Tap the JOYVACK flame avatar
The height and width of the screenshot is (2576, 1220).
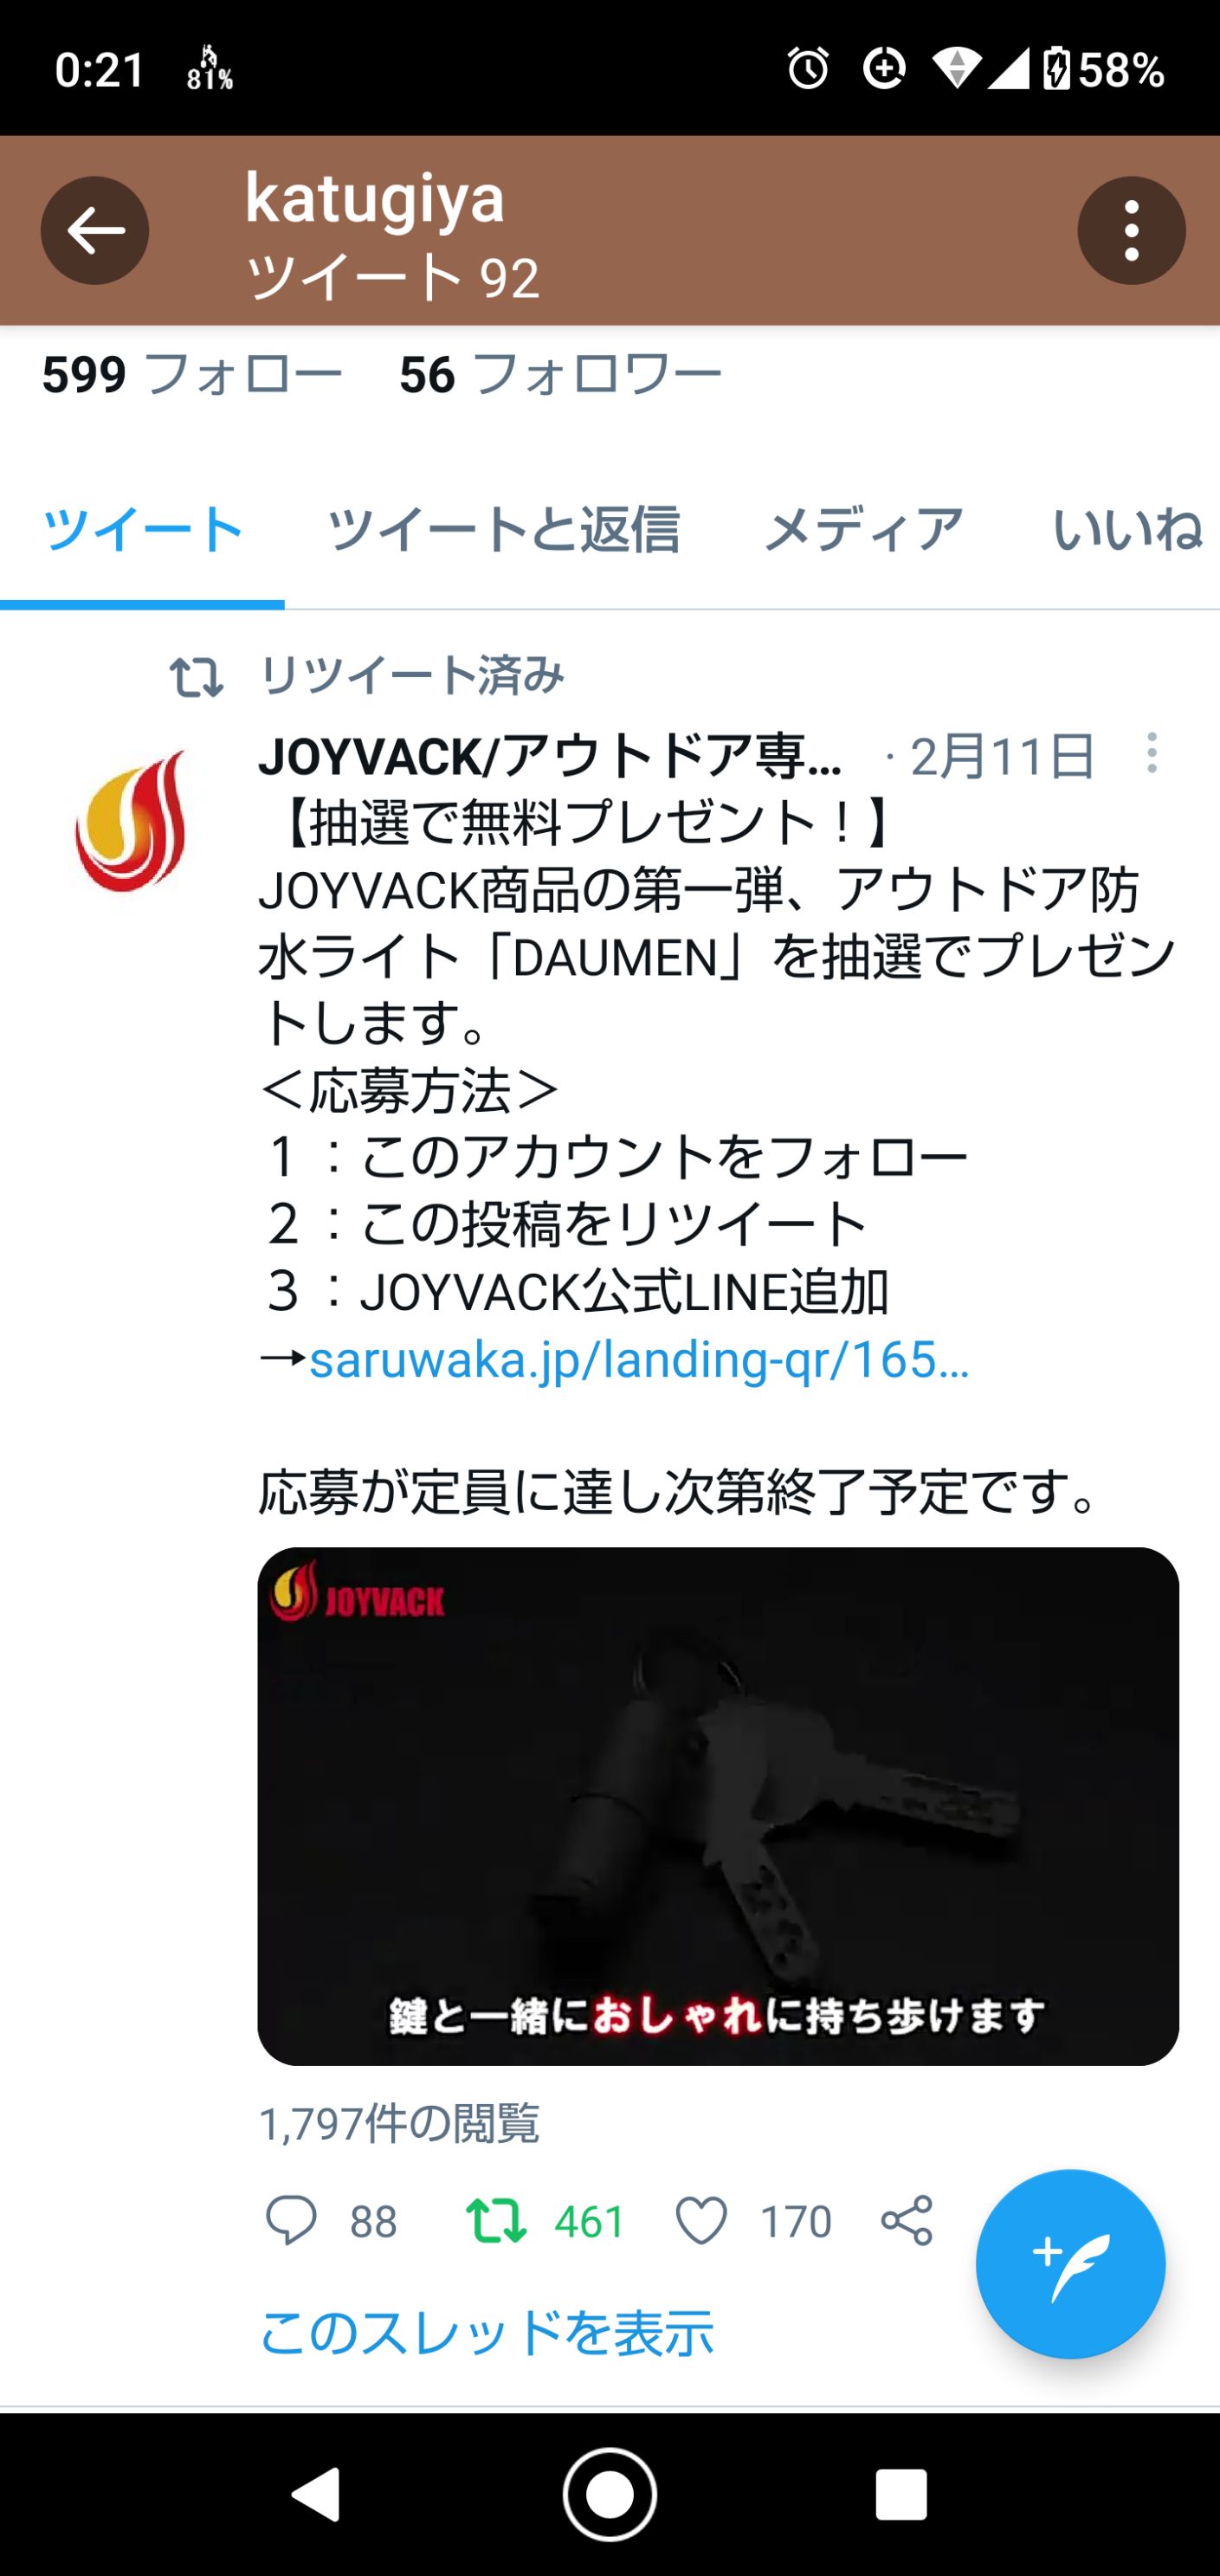[131, 820]
